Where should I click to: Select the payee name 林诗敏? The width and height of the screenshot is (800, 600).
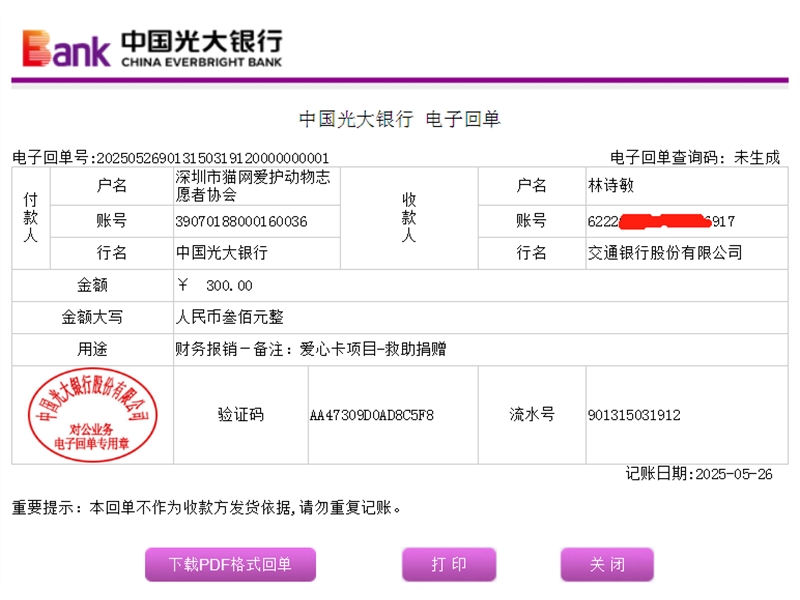(x=611, y=185)
